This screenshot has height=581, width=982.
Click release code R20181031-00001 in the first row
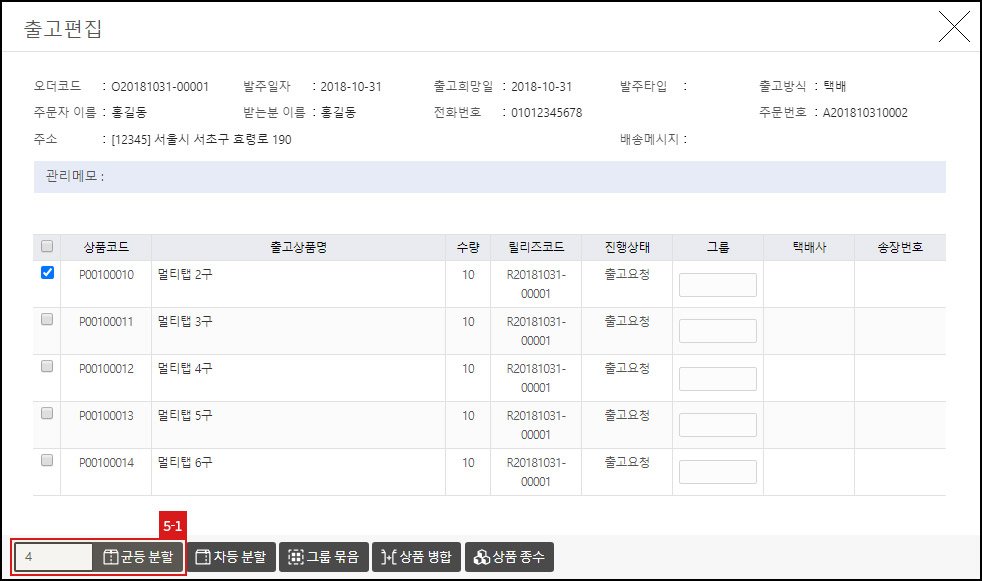click(x=536, y=281)
